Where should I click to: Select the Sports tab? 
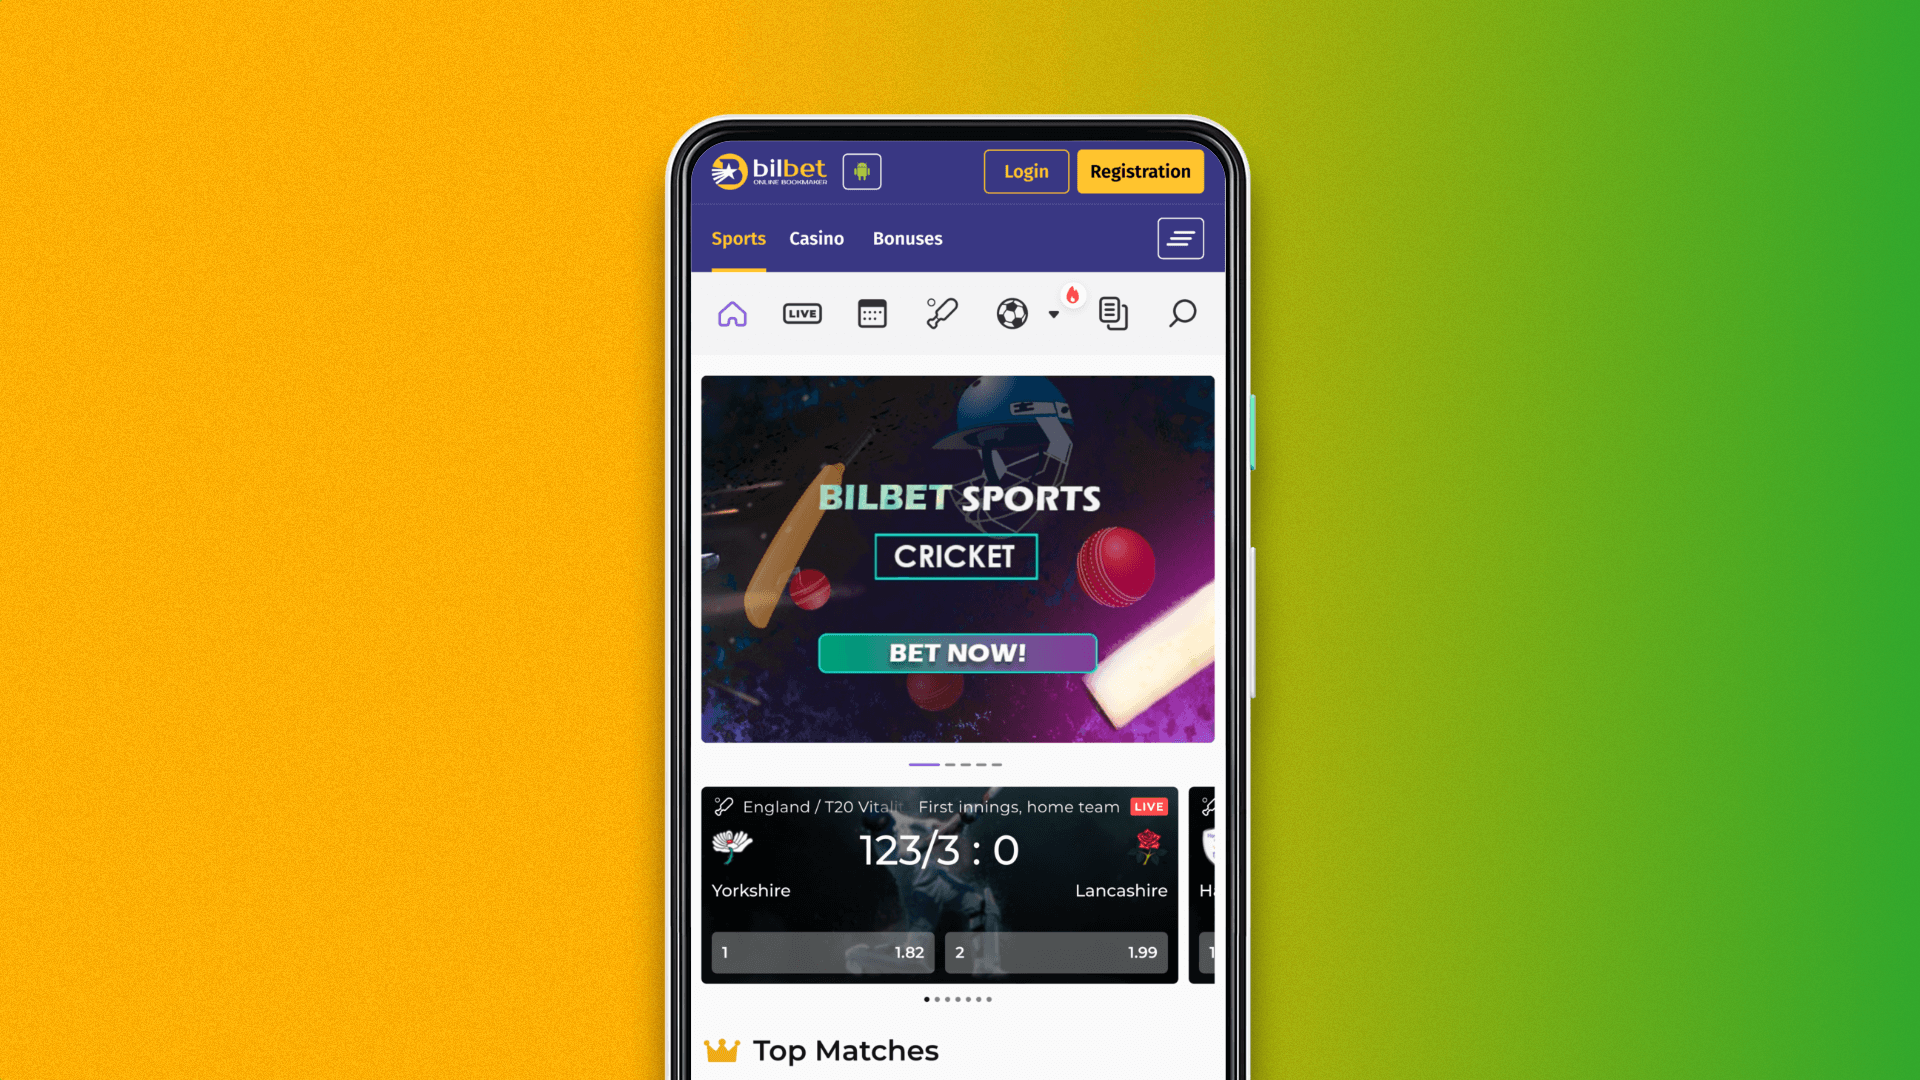pos(738,239)
